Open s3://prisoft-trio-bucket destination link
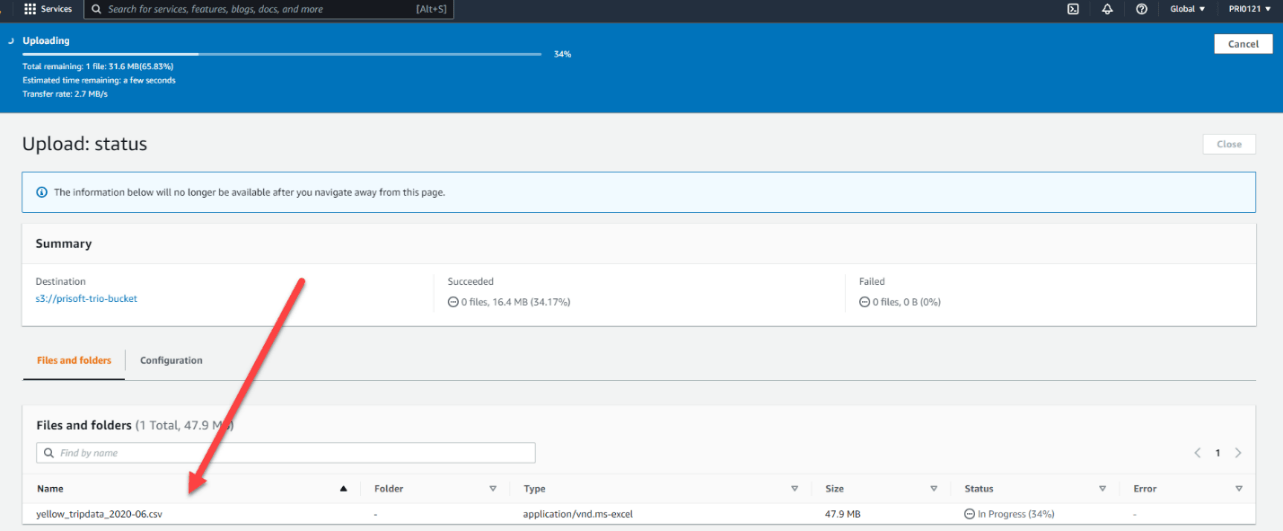The height and width of the screenshot is (531, 1283). tap(86, 299)
